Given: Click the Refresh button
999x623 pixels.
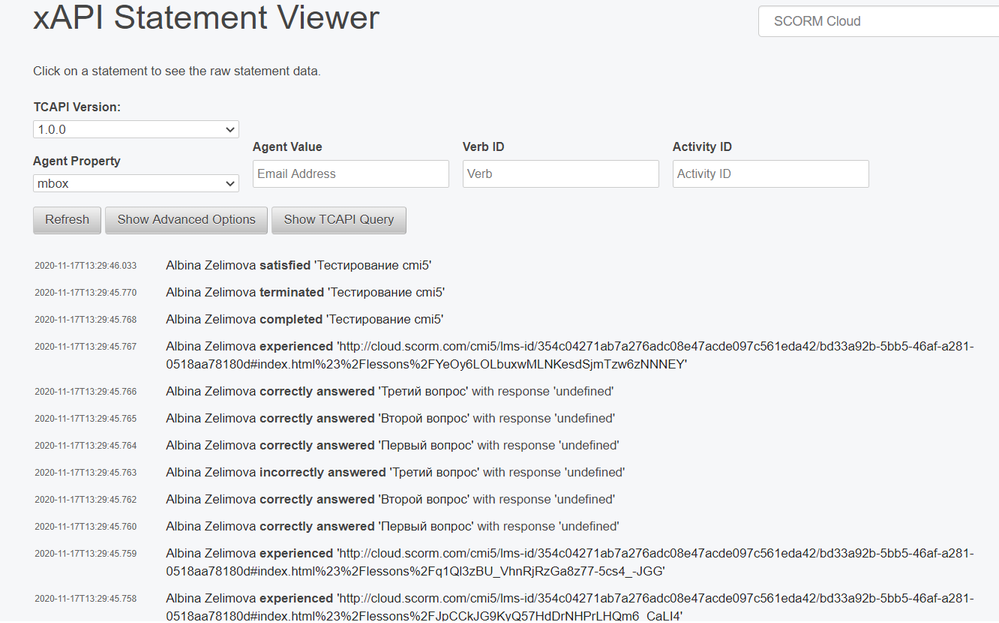Looking at the screenshot, I should click(x=67, y=220).
